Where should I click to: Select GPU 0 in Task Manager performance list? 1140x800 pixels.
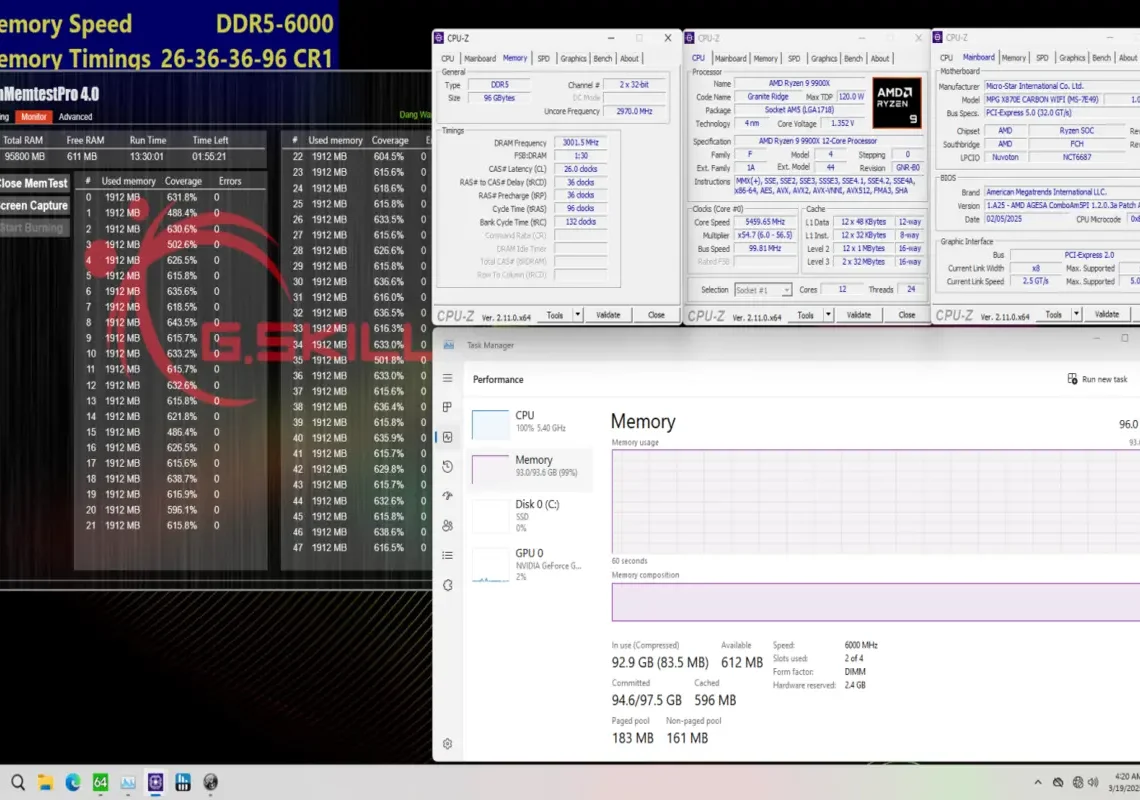tap(531, 564)
